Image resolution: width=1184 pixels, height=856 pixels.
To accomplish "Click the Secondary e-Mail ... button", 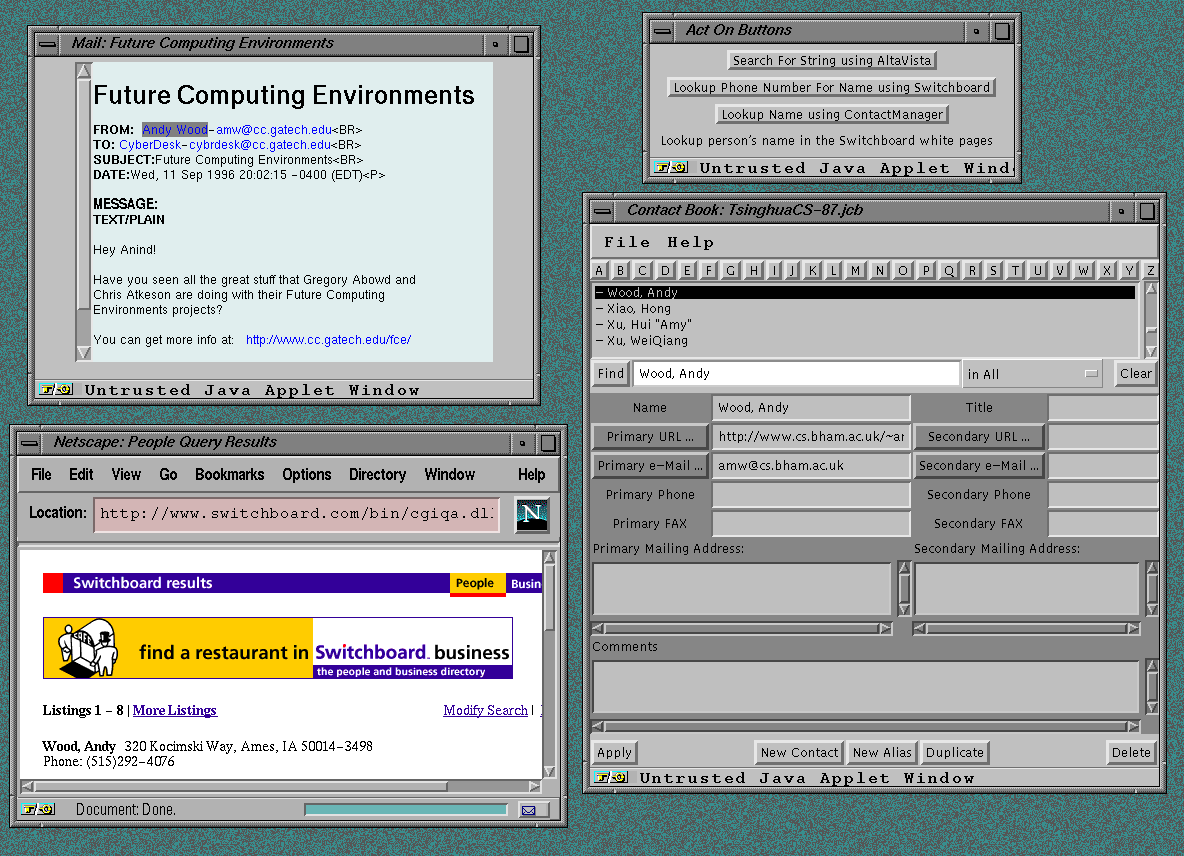I will click(x=978, y=466).
